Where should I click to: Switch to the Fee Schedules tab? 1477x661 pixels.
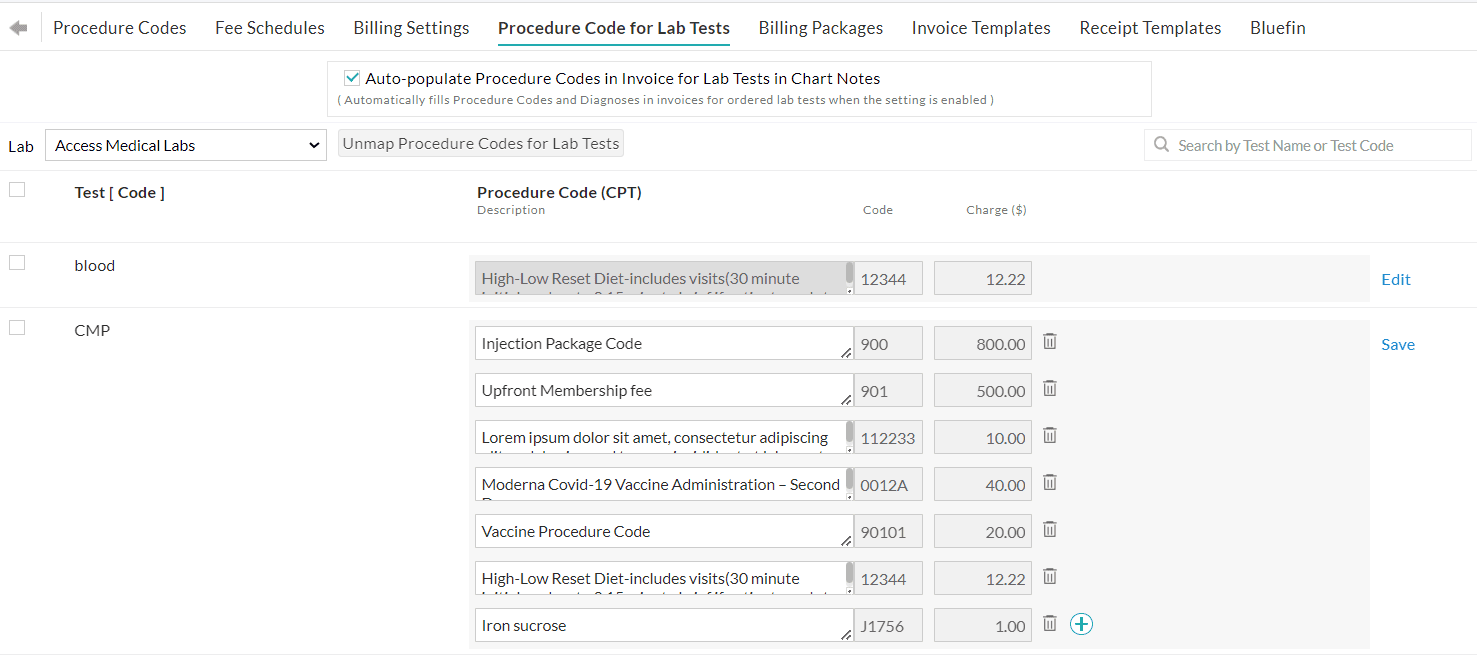point(269,27)
